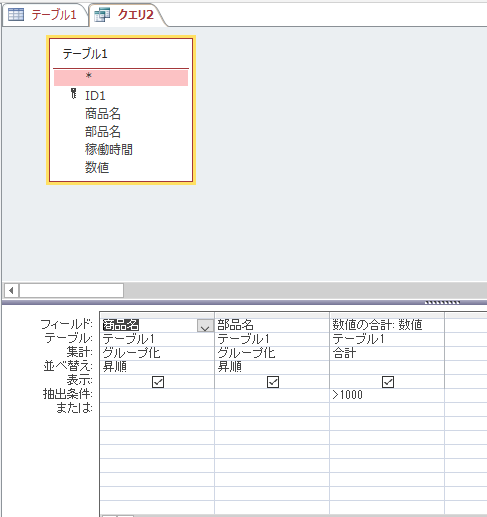Select the asterisk all-fields row in テーブル1
The height and width of the screenshot is (517, 487).
(x=121, y=77)
